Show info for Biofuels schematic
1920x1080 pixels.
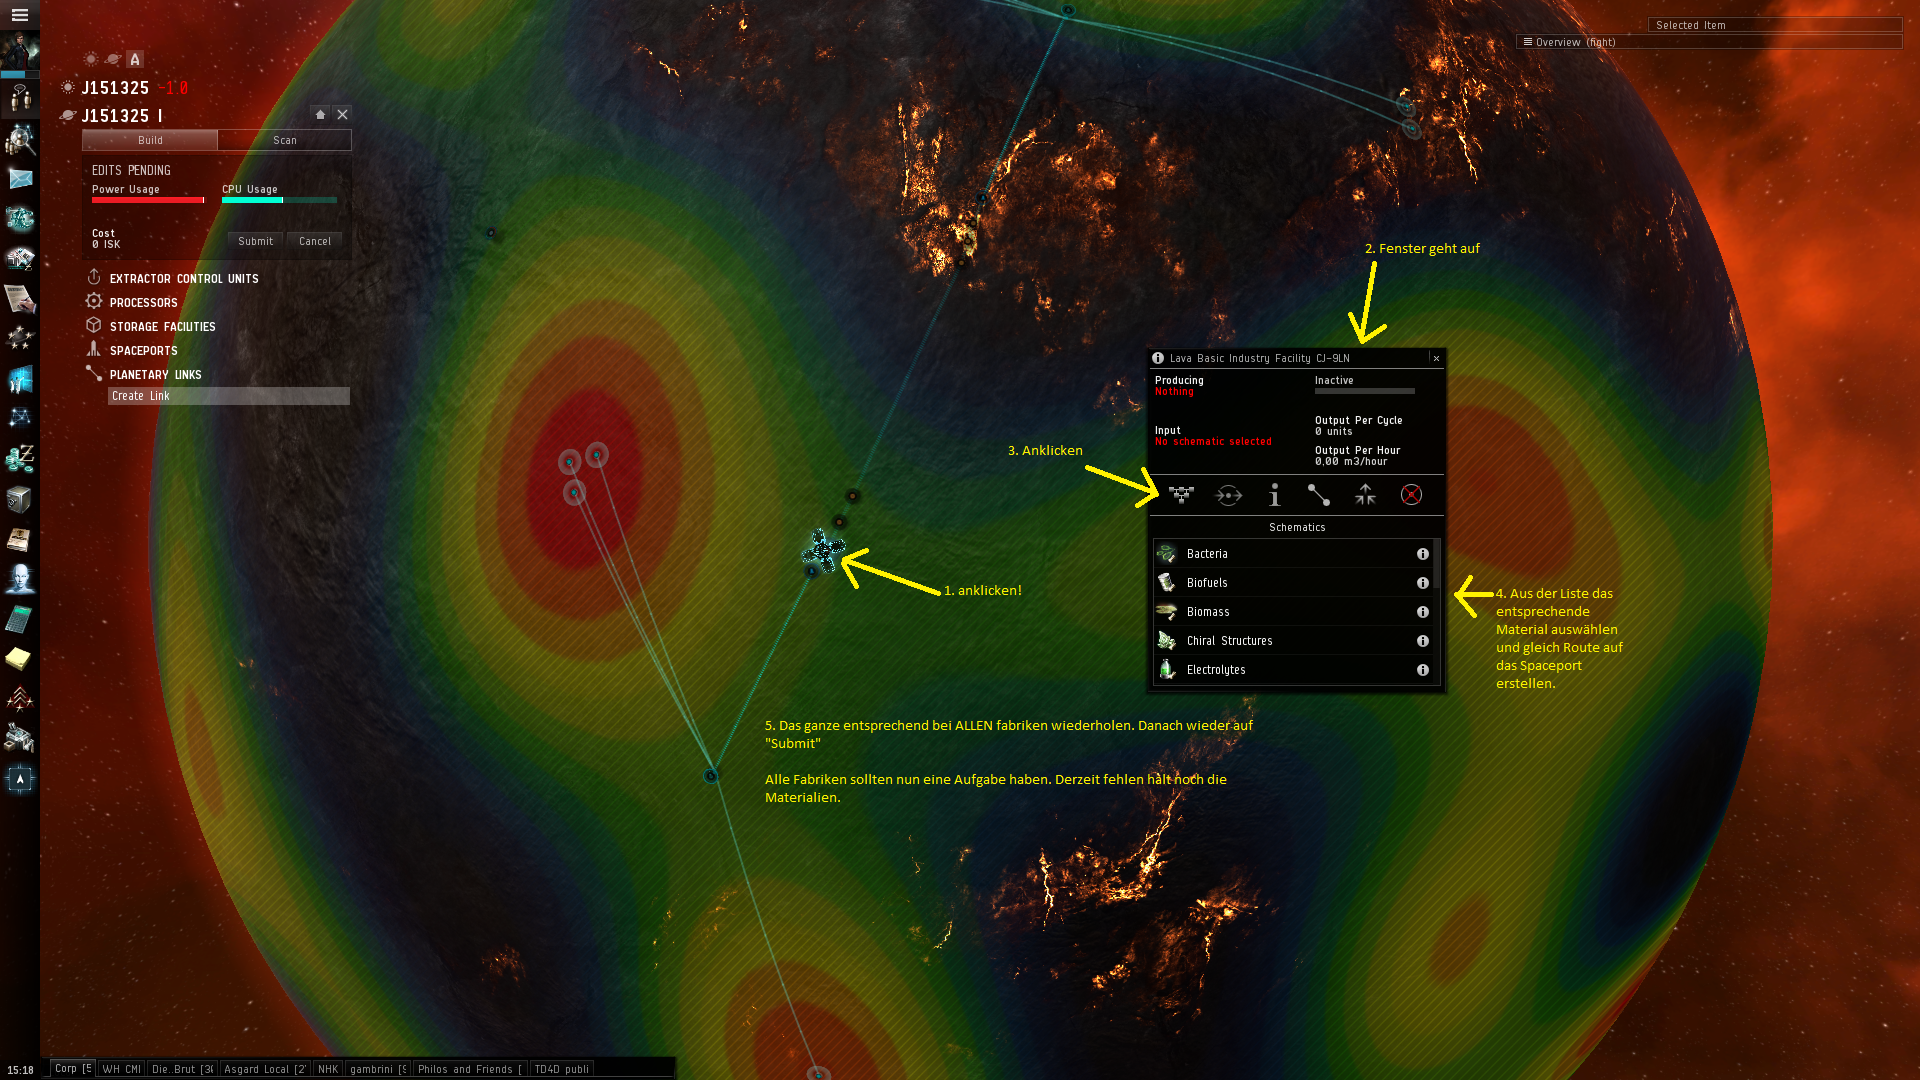[x=1422, y=583]
